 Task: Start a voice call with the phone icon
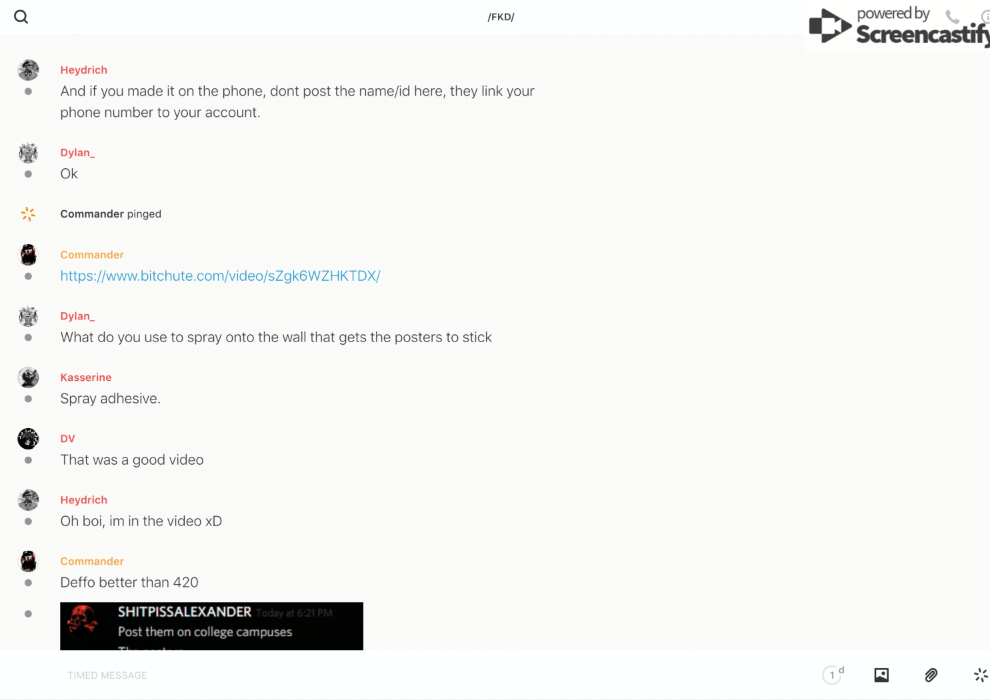point(952,17)
